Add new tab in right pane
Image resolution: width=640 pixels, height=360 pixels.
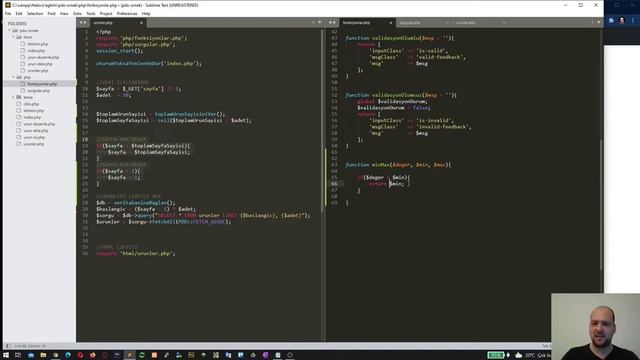point(592,22)
